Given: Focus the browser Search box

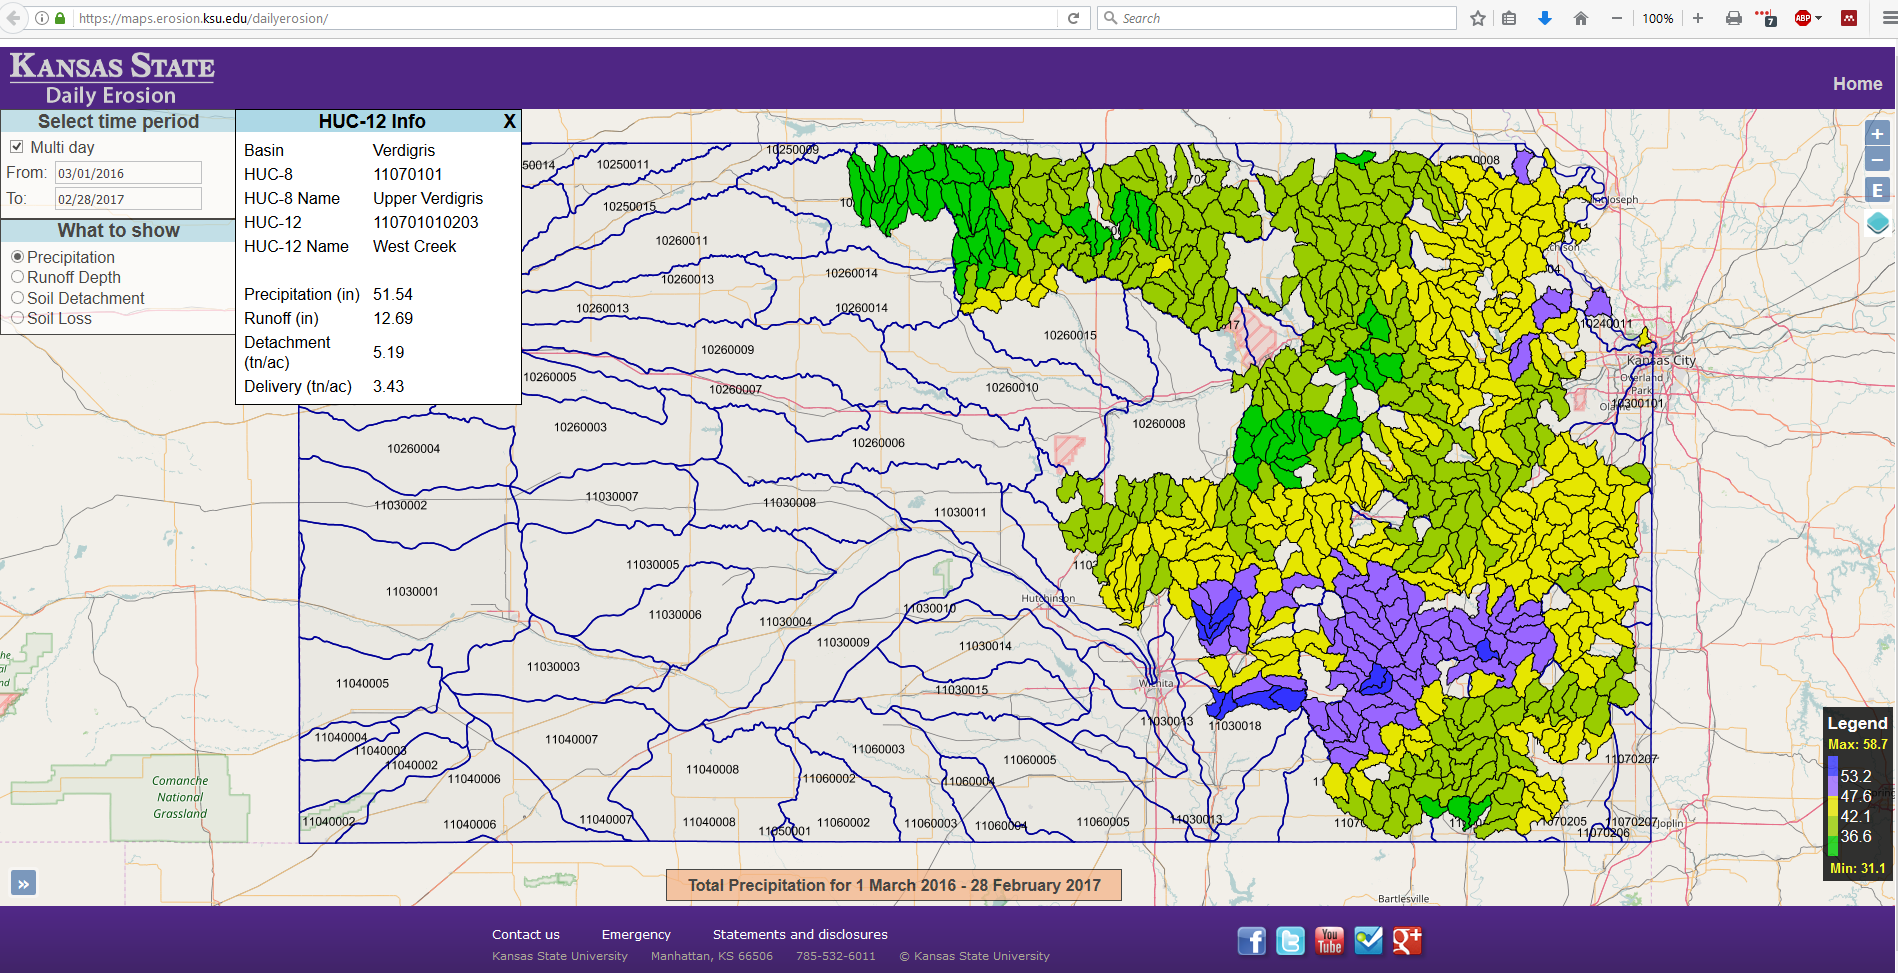Looking at the screenshot, I should pyautogui.click(x=1277, y=18).
